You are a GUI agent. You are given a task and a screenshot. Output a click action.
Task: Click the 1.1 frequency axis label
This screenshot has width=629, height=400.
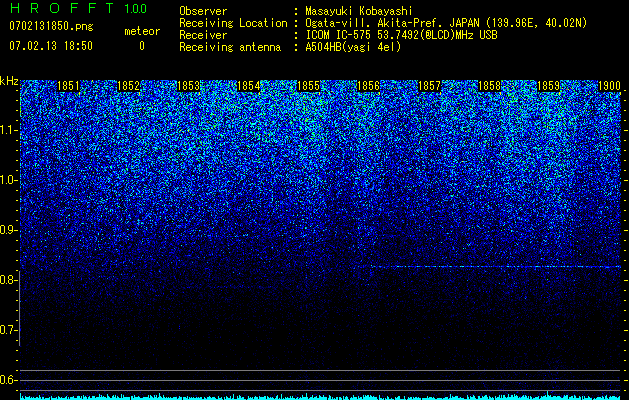tap(8, 130)
